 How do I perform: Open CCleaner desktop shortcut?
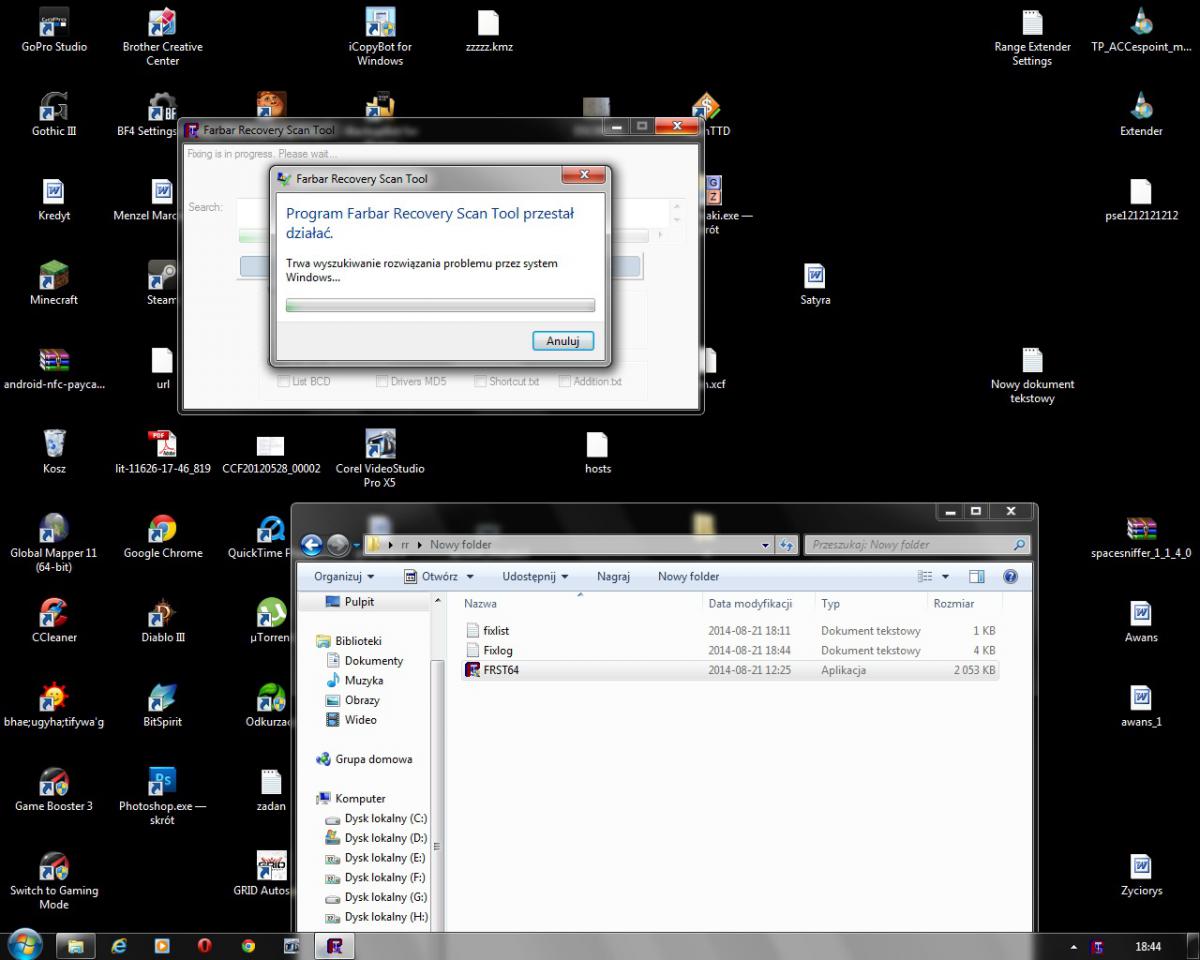coord(54,620)
